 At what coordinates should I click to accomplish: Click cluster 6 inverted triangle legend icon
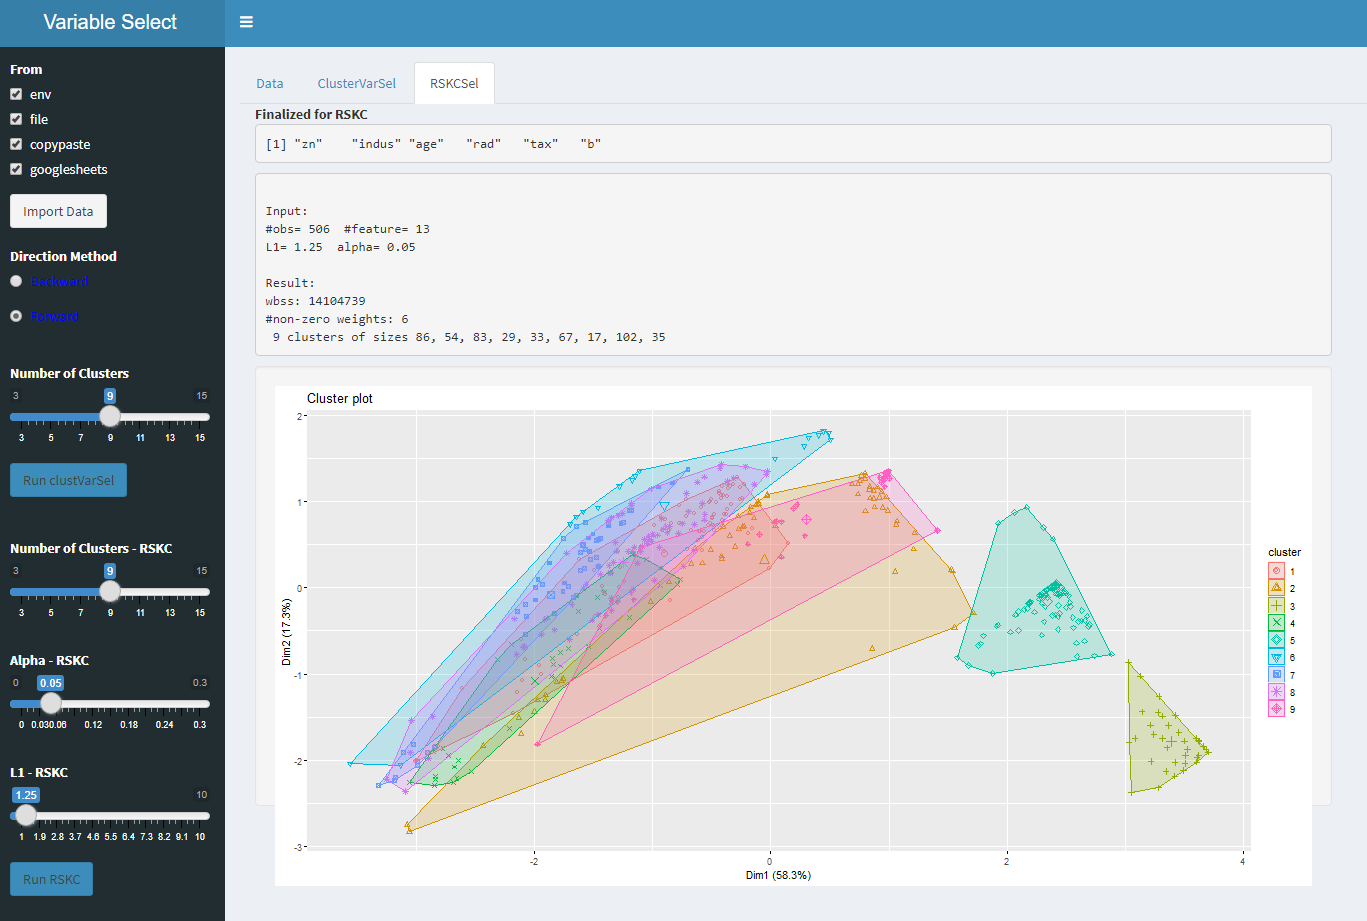click(x=1276, y=657)
